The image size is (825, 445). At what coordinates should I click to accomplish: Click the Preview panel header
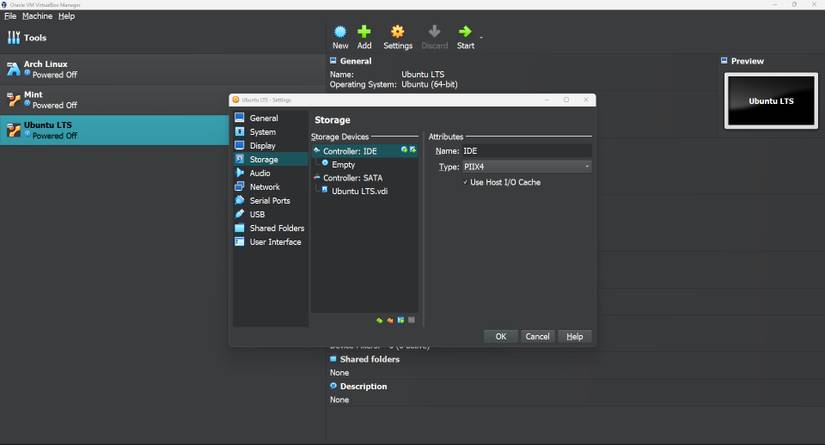[x=747, y=61]
